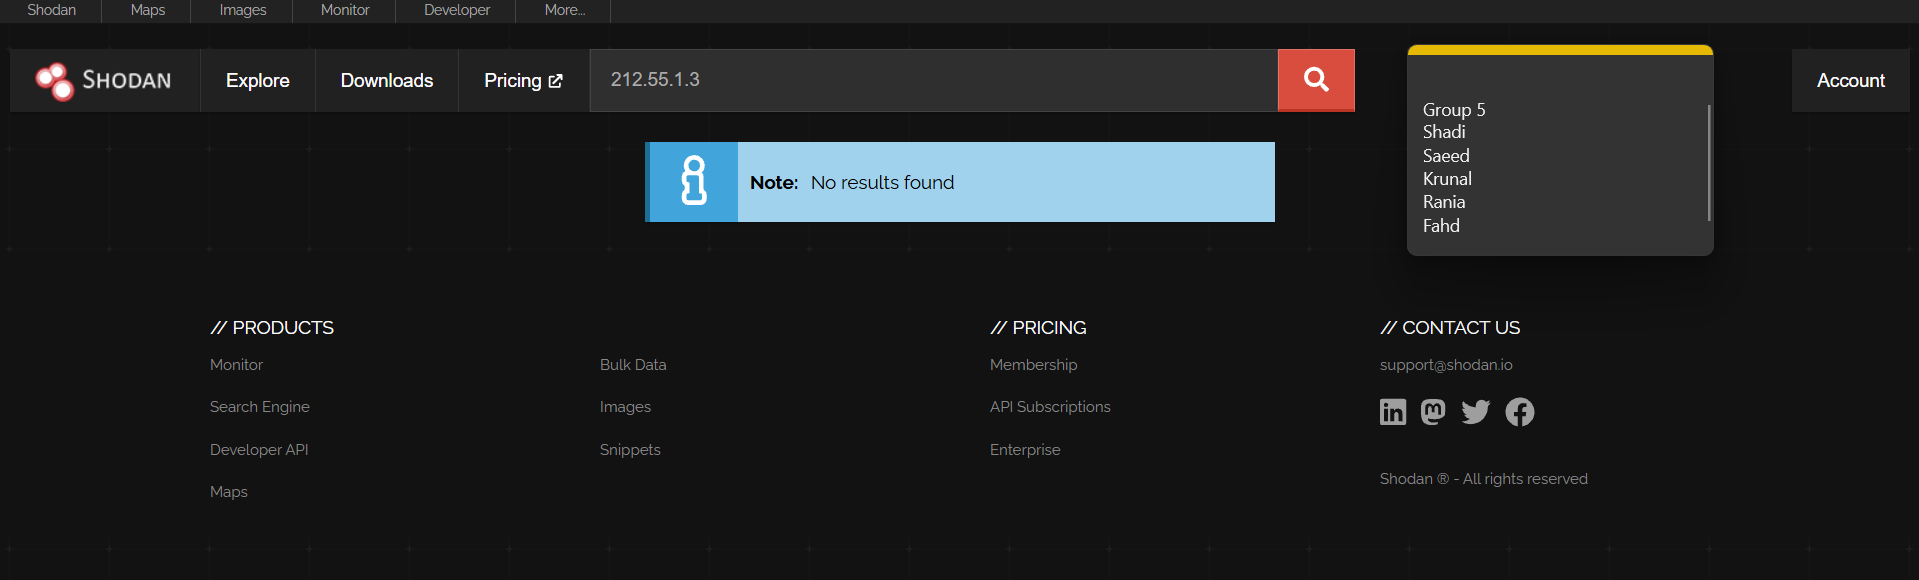Click the info icon in the note banner

pyautogui.click(x=694, y=182)
